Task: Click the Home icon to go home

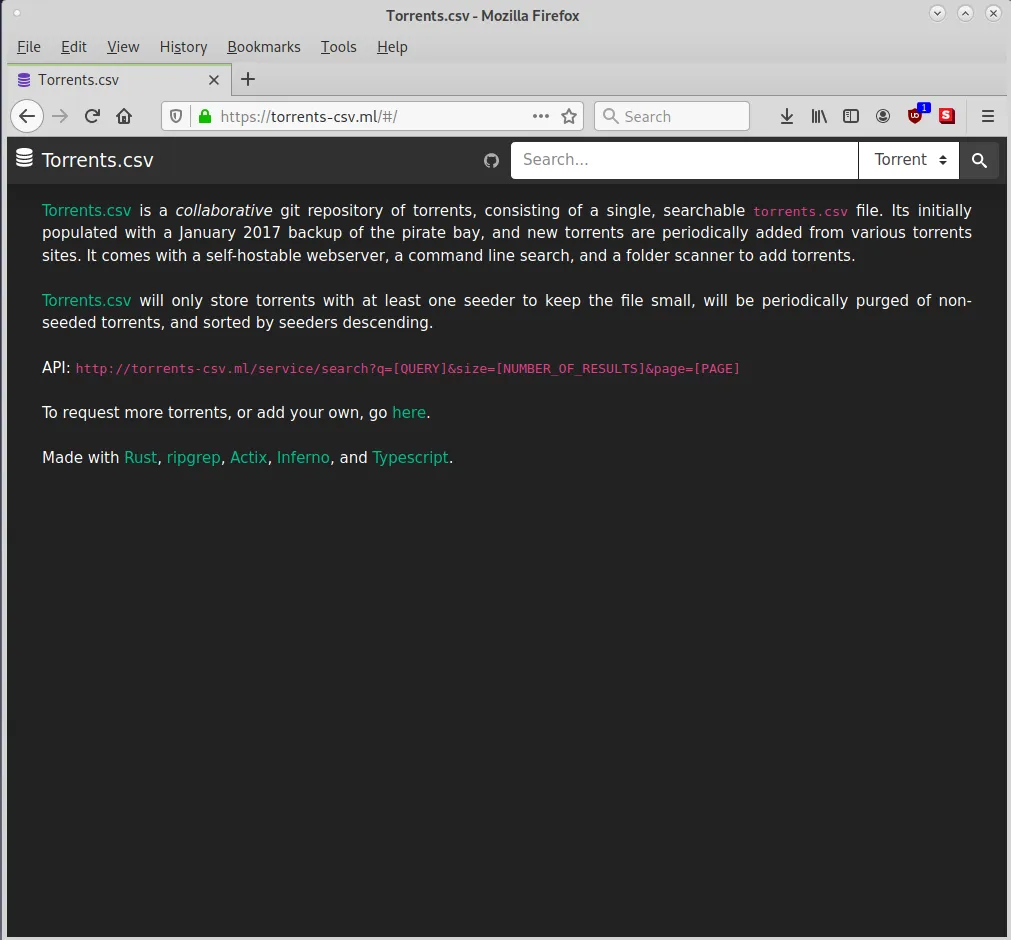Action: coord(123,116)
